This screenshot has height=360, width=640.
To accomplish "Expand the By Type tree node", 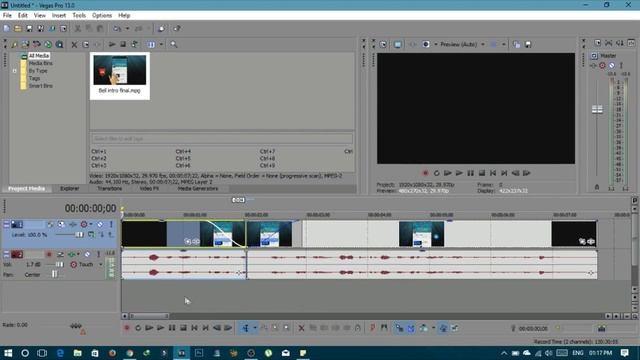I will tap(15, 71).
